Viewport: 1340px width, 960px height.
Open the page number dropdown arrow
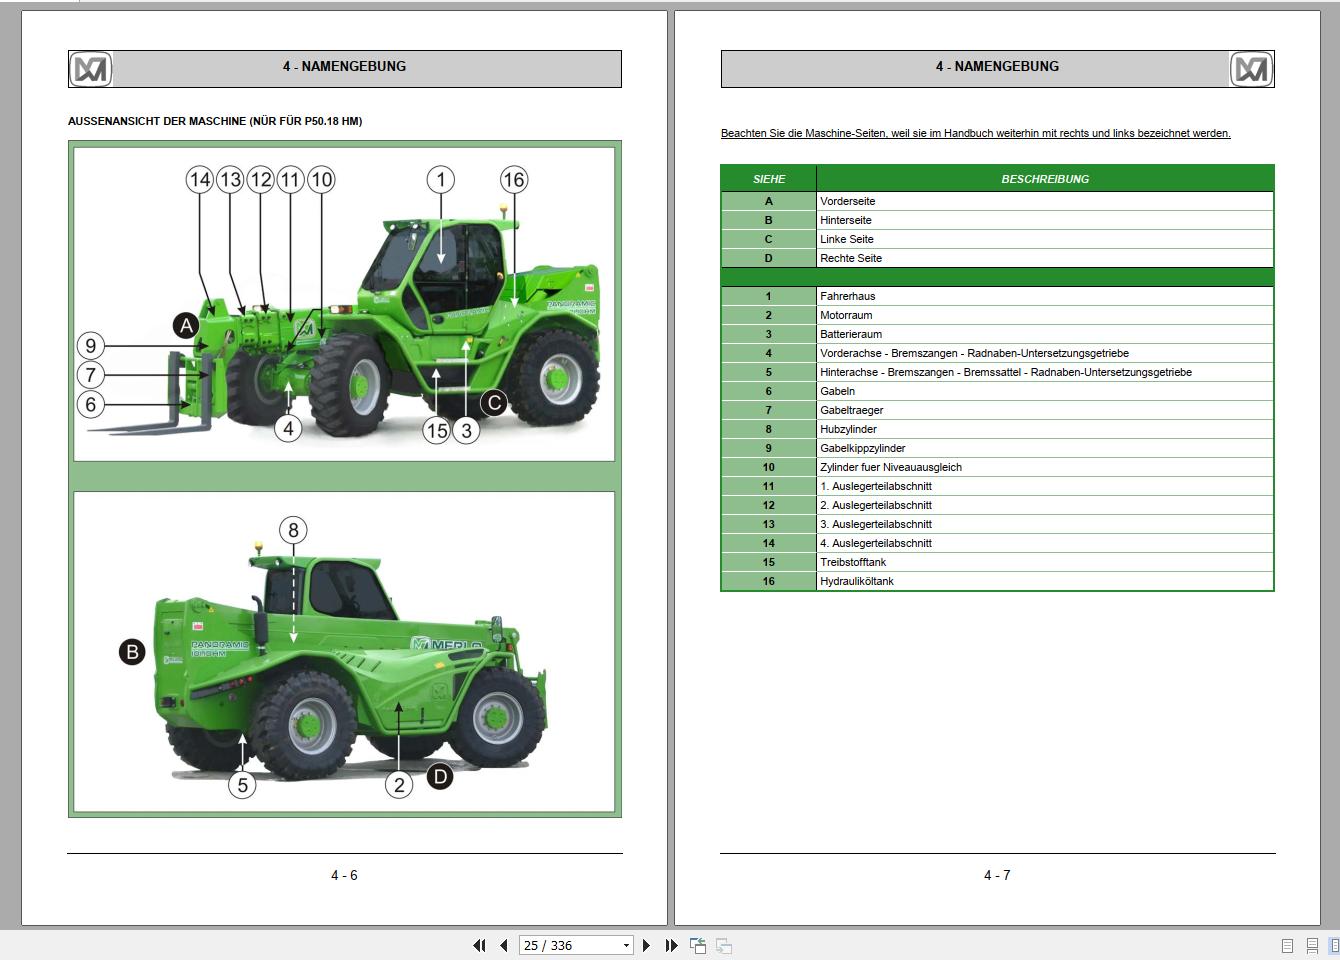626,945
